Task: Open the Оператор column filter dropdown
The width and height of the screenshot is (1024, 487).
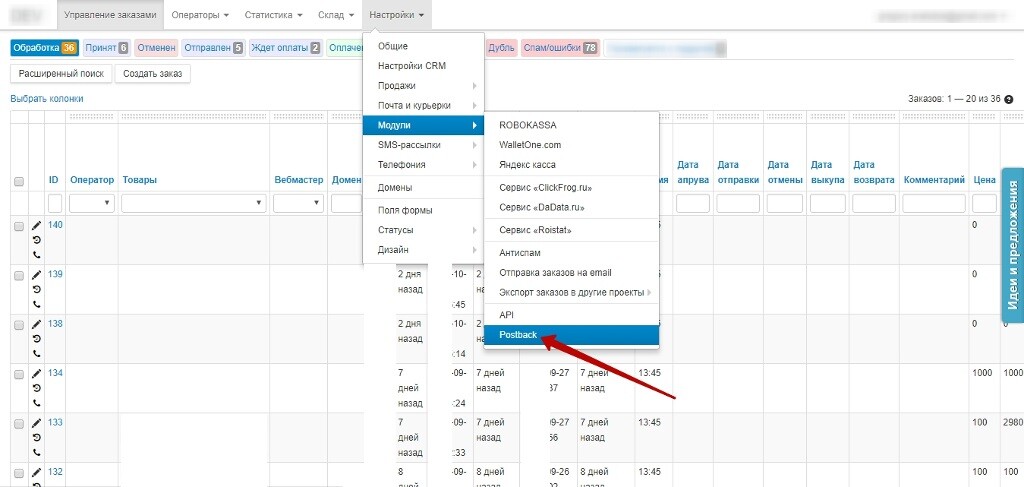Action: (93, 203)
